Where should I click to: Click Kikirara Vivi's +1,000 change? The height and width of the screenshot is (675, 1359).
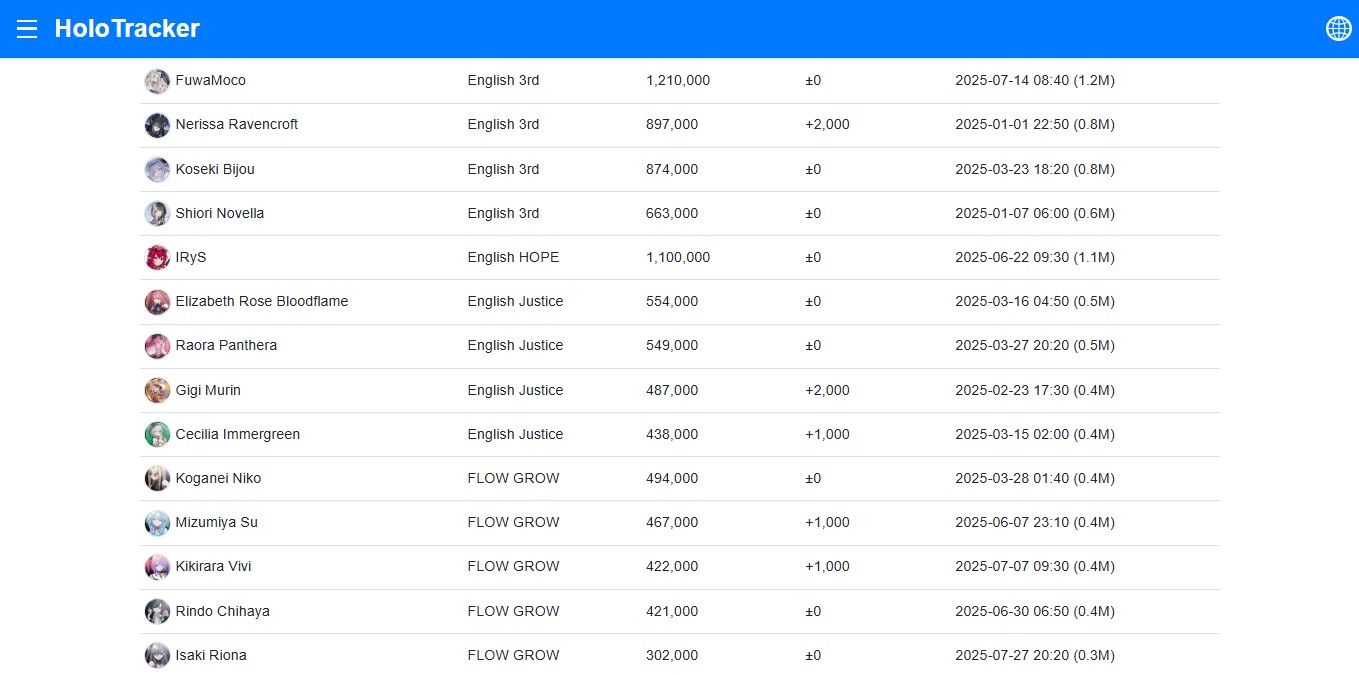827,566
